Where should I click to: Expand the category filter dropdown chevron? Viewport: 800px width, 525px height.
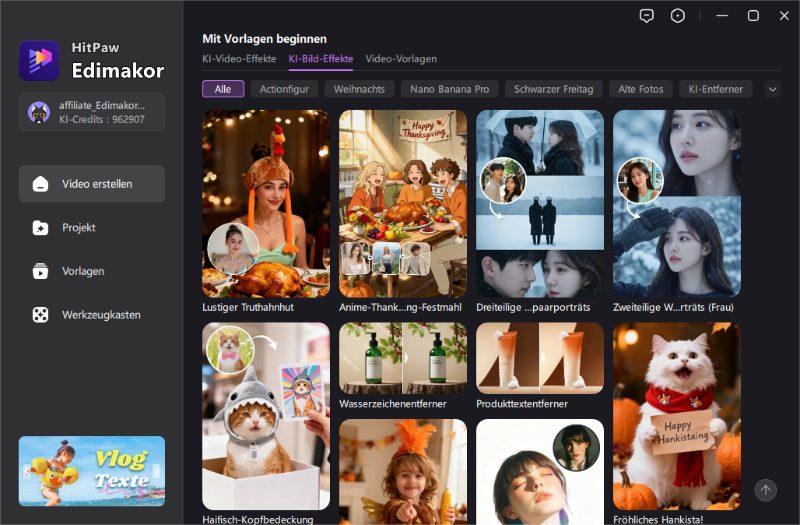772,89
